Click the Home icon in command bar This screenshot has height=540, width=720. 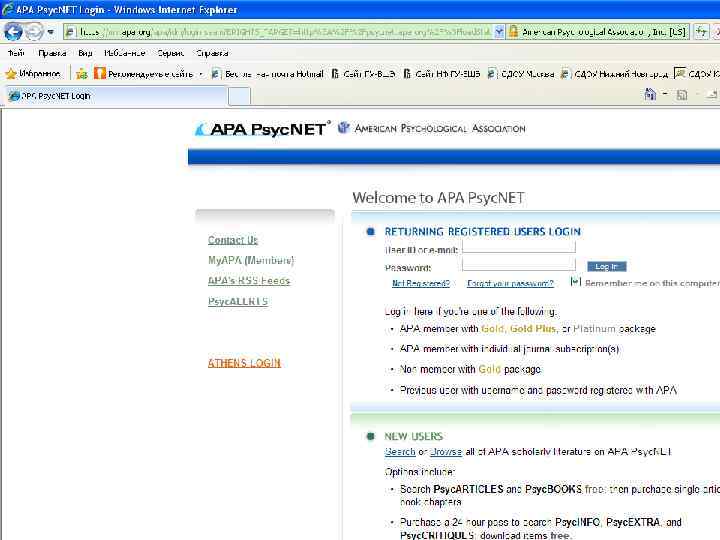(650, 95)
